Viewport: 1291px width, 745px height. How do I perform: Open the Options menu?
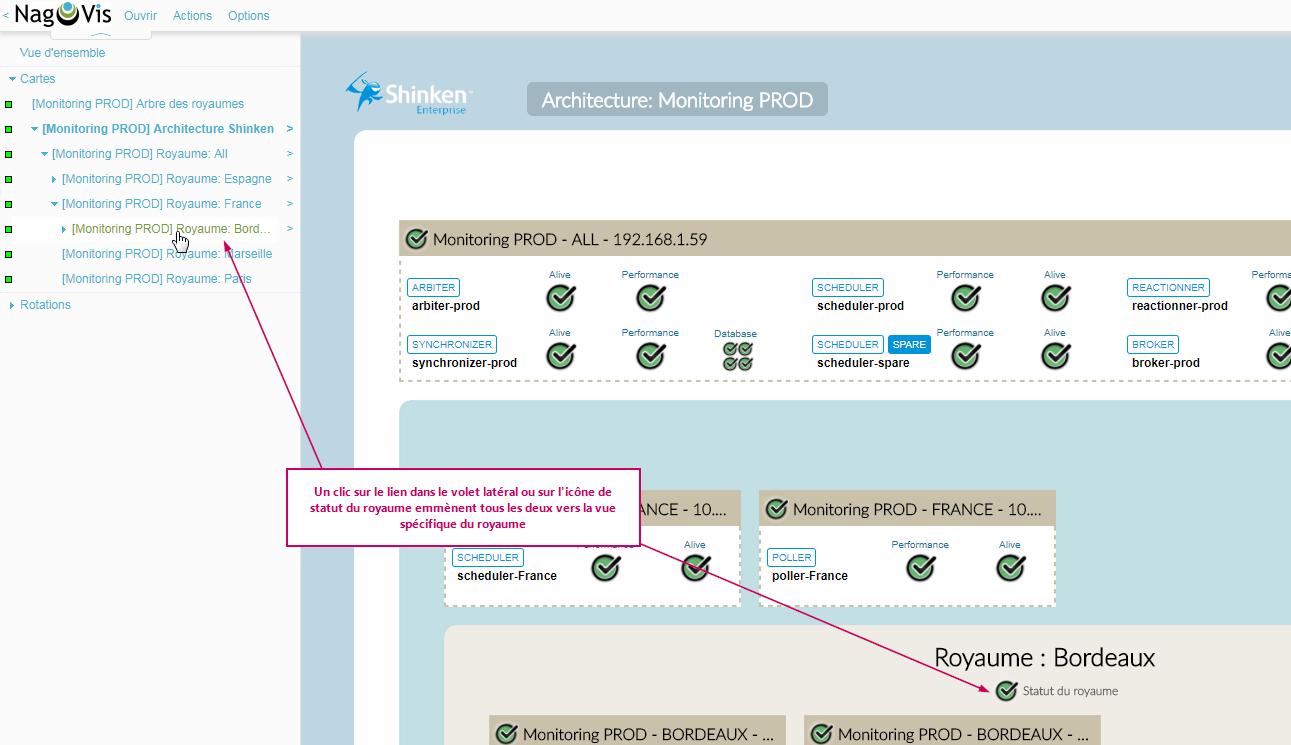[x=249, y=16]
